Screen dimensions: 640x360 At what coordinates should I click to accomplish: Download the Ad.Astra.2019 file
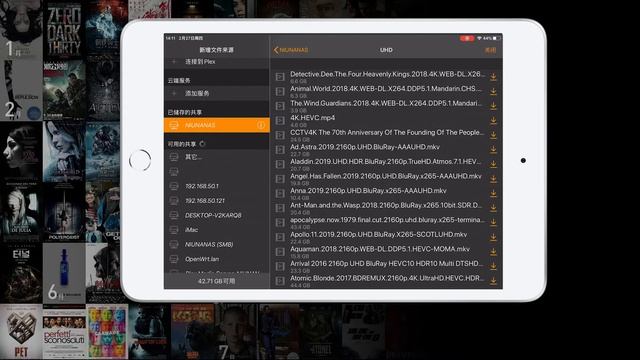click(x=493, y=150)
